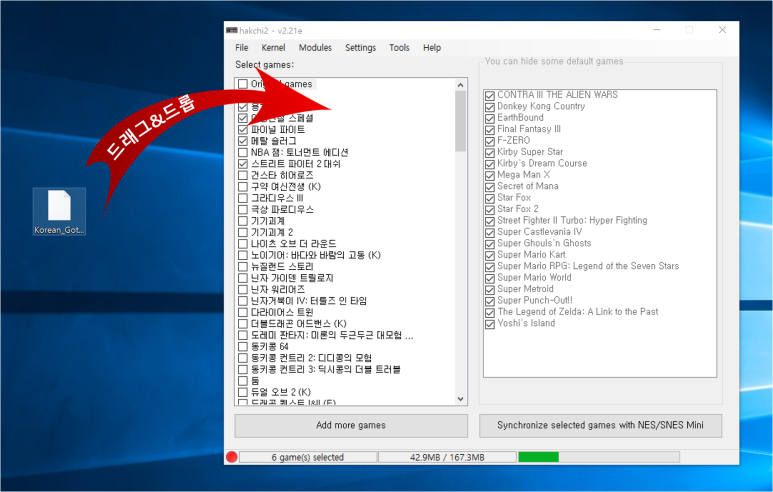Open the File menu
The height and width of the screenshot is (492, 773).
click(x=242, y=48)
